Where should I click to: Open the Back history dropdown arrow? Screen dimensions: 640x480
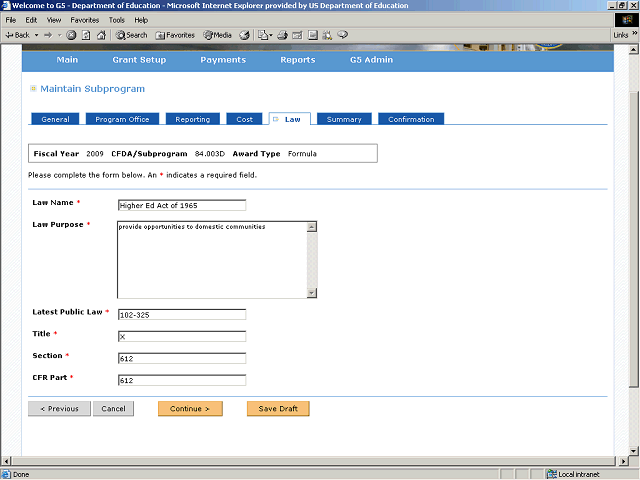click(36, 35)
